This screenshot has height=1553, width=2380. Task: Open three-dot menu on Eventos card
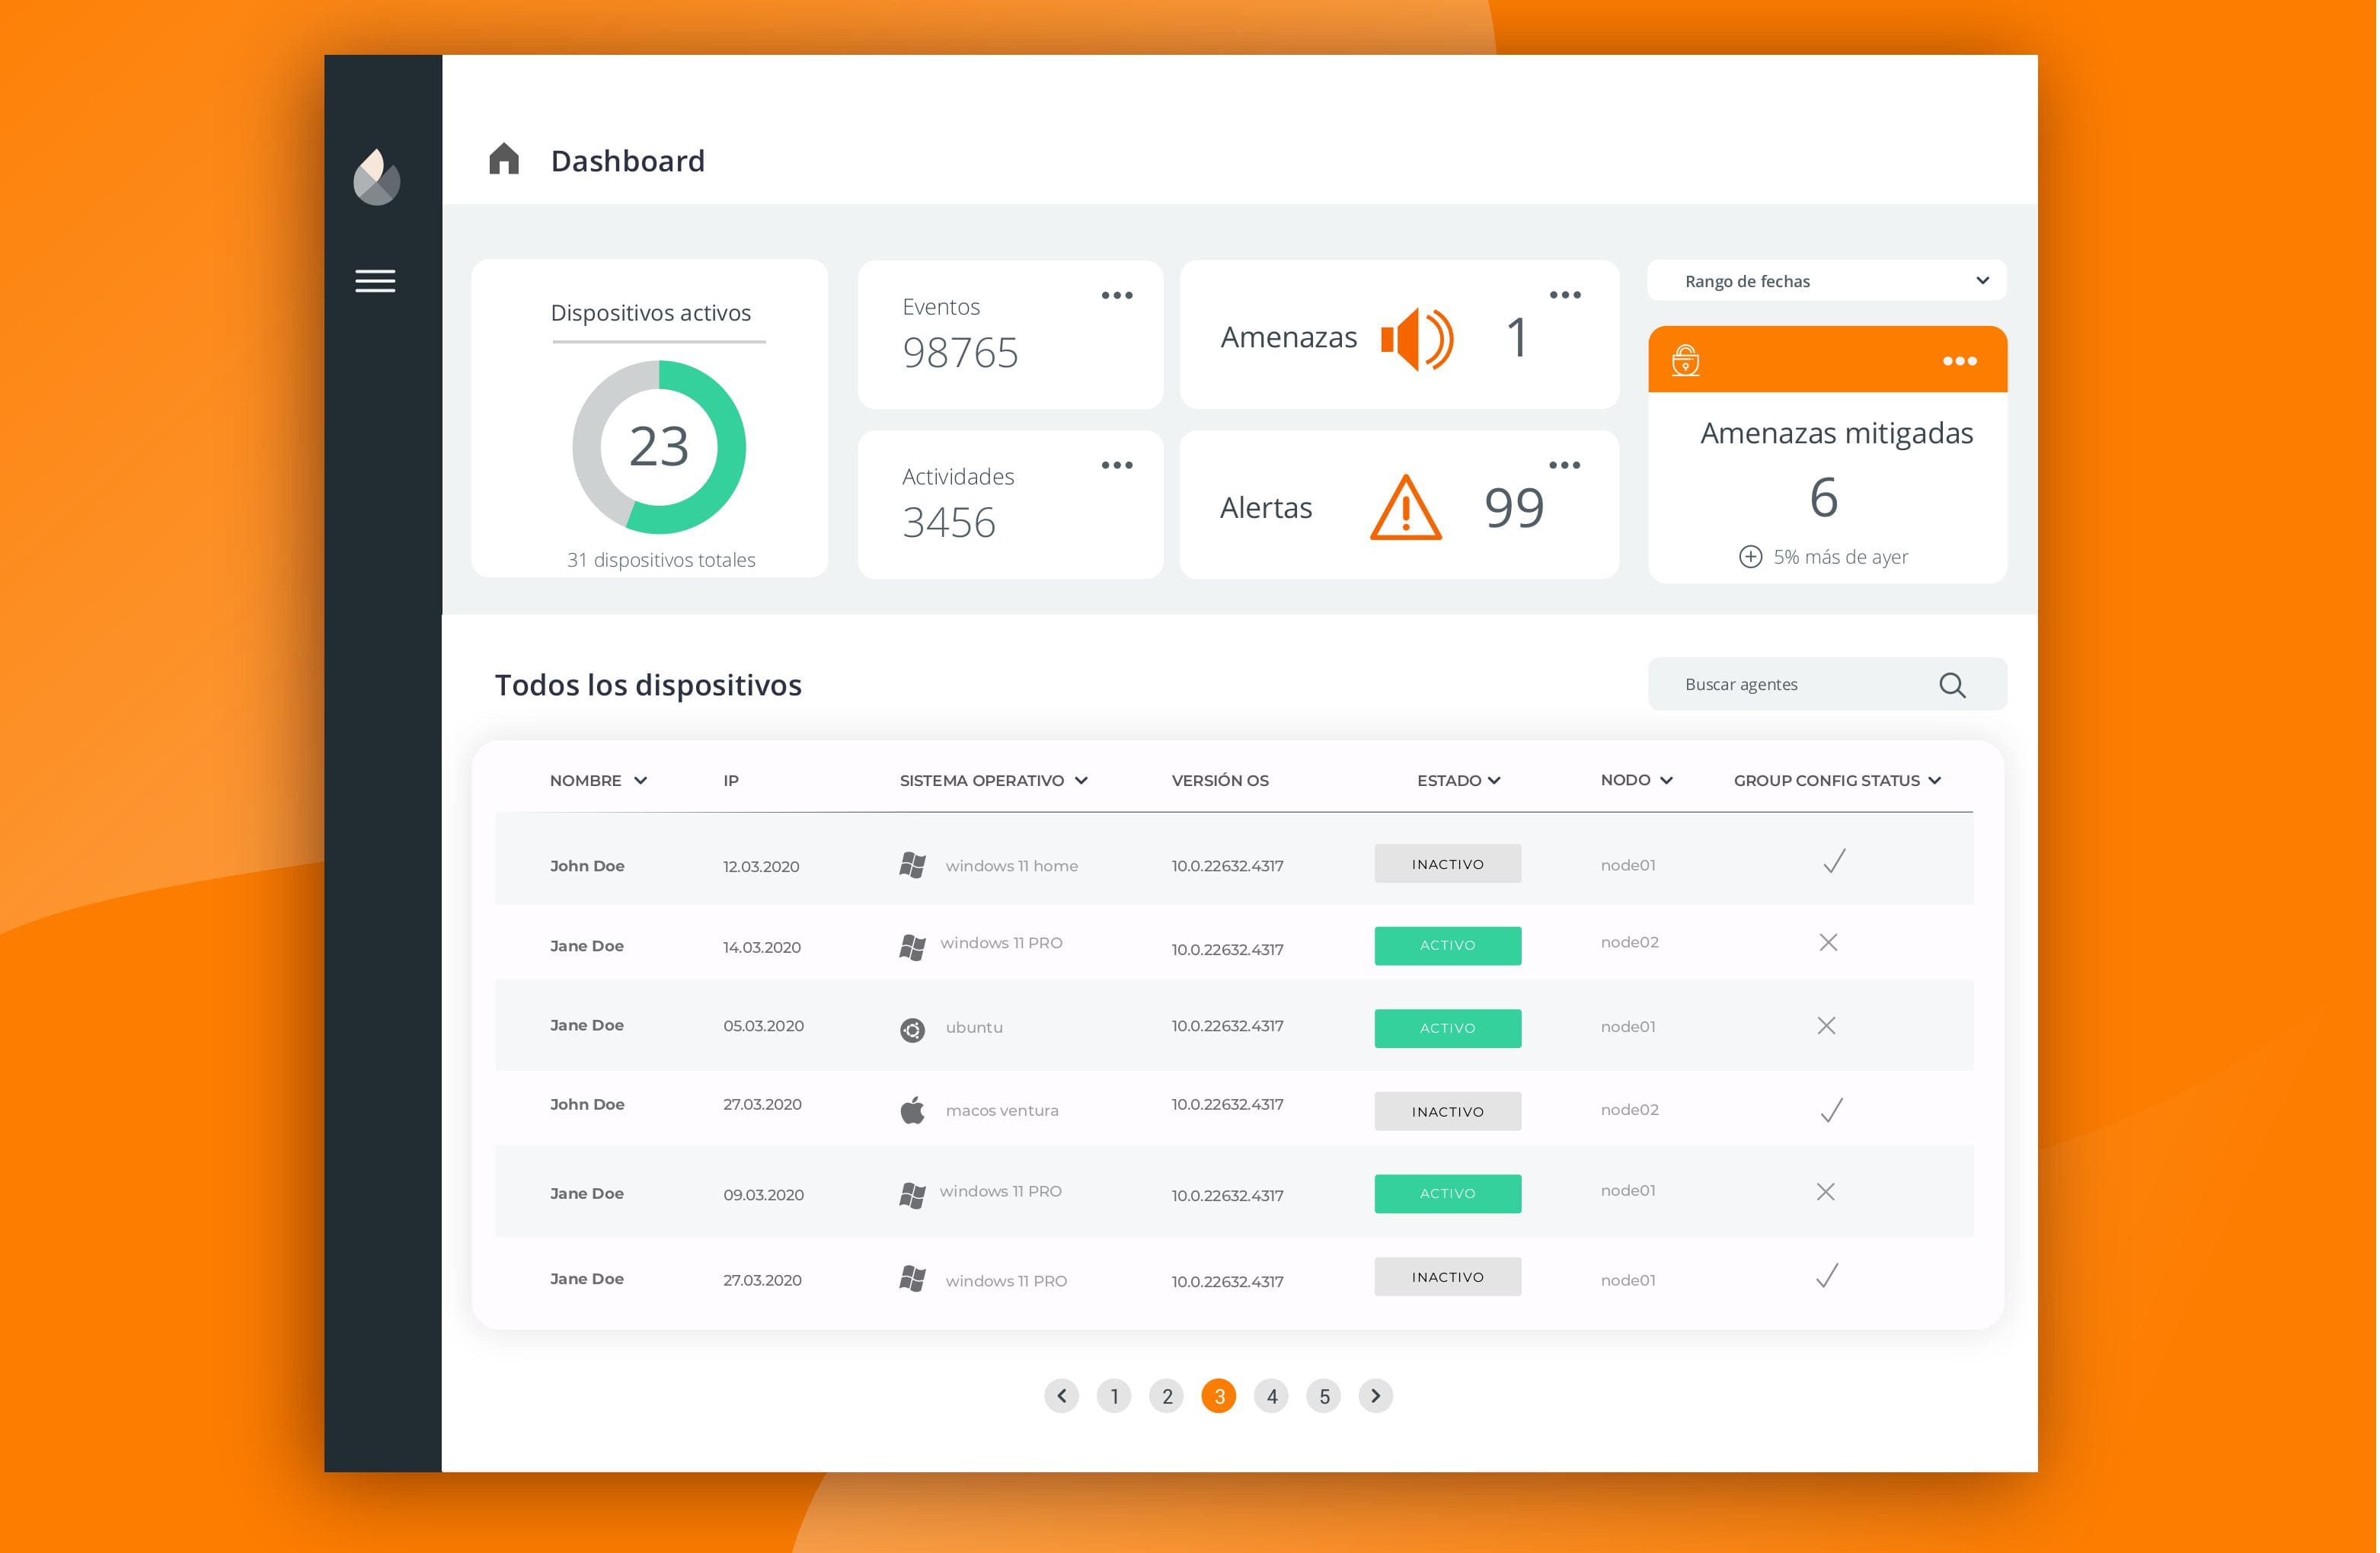coord(1117,295)
